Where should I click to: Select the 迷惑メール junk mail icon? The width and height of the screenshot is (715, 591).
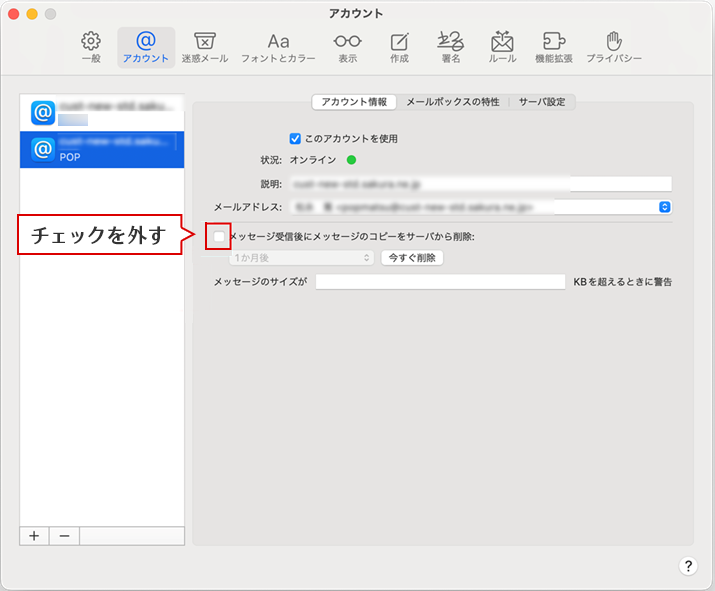204,46
